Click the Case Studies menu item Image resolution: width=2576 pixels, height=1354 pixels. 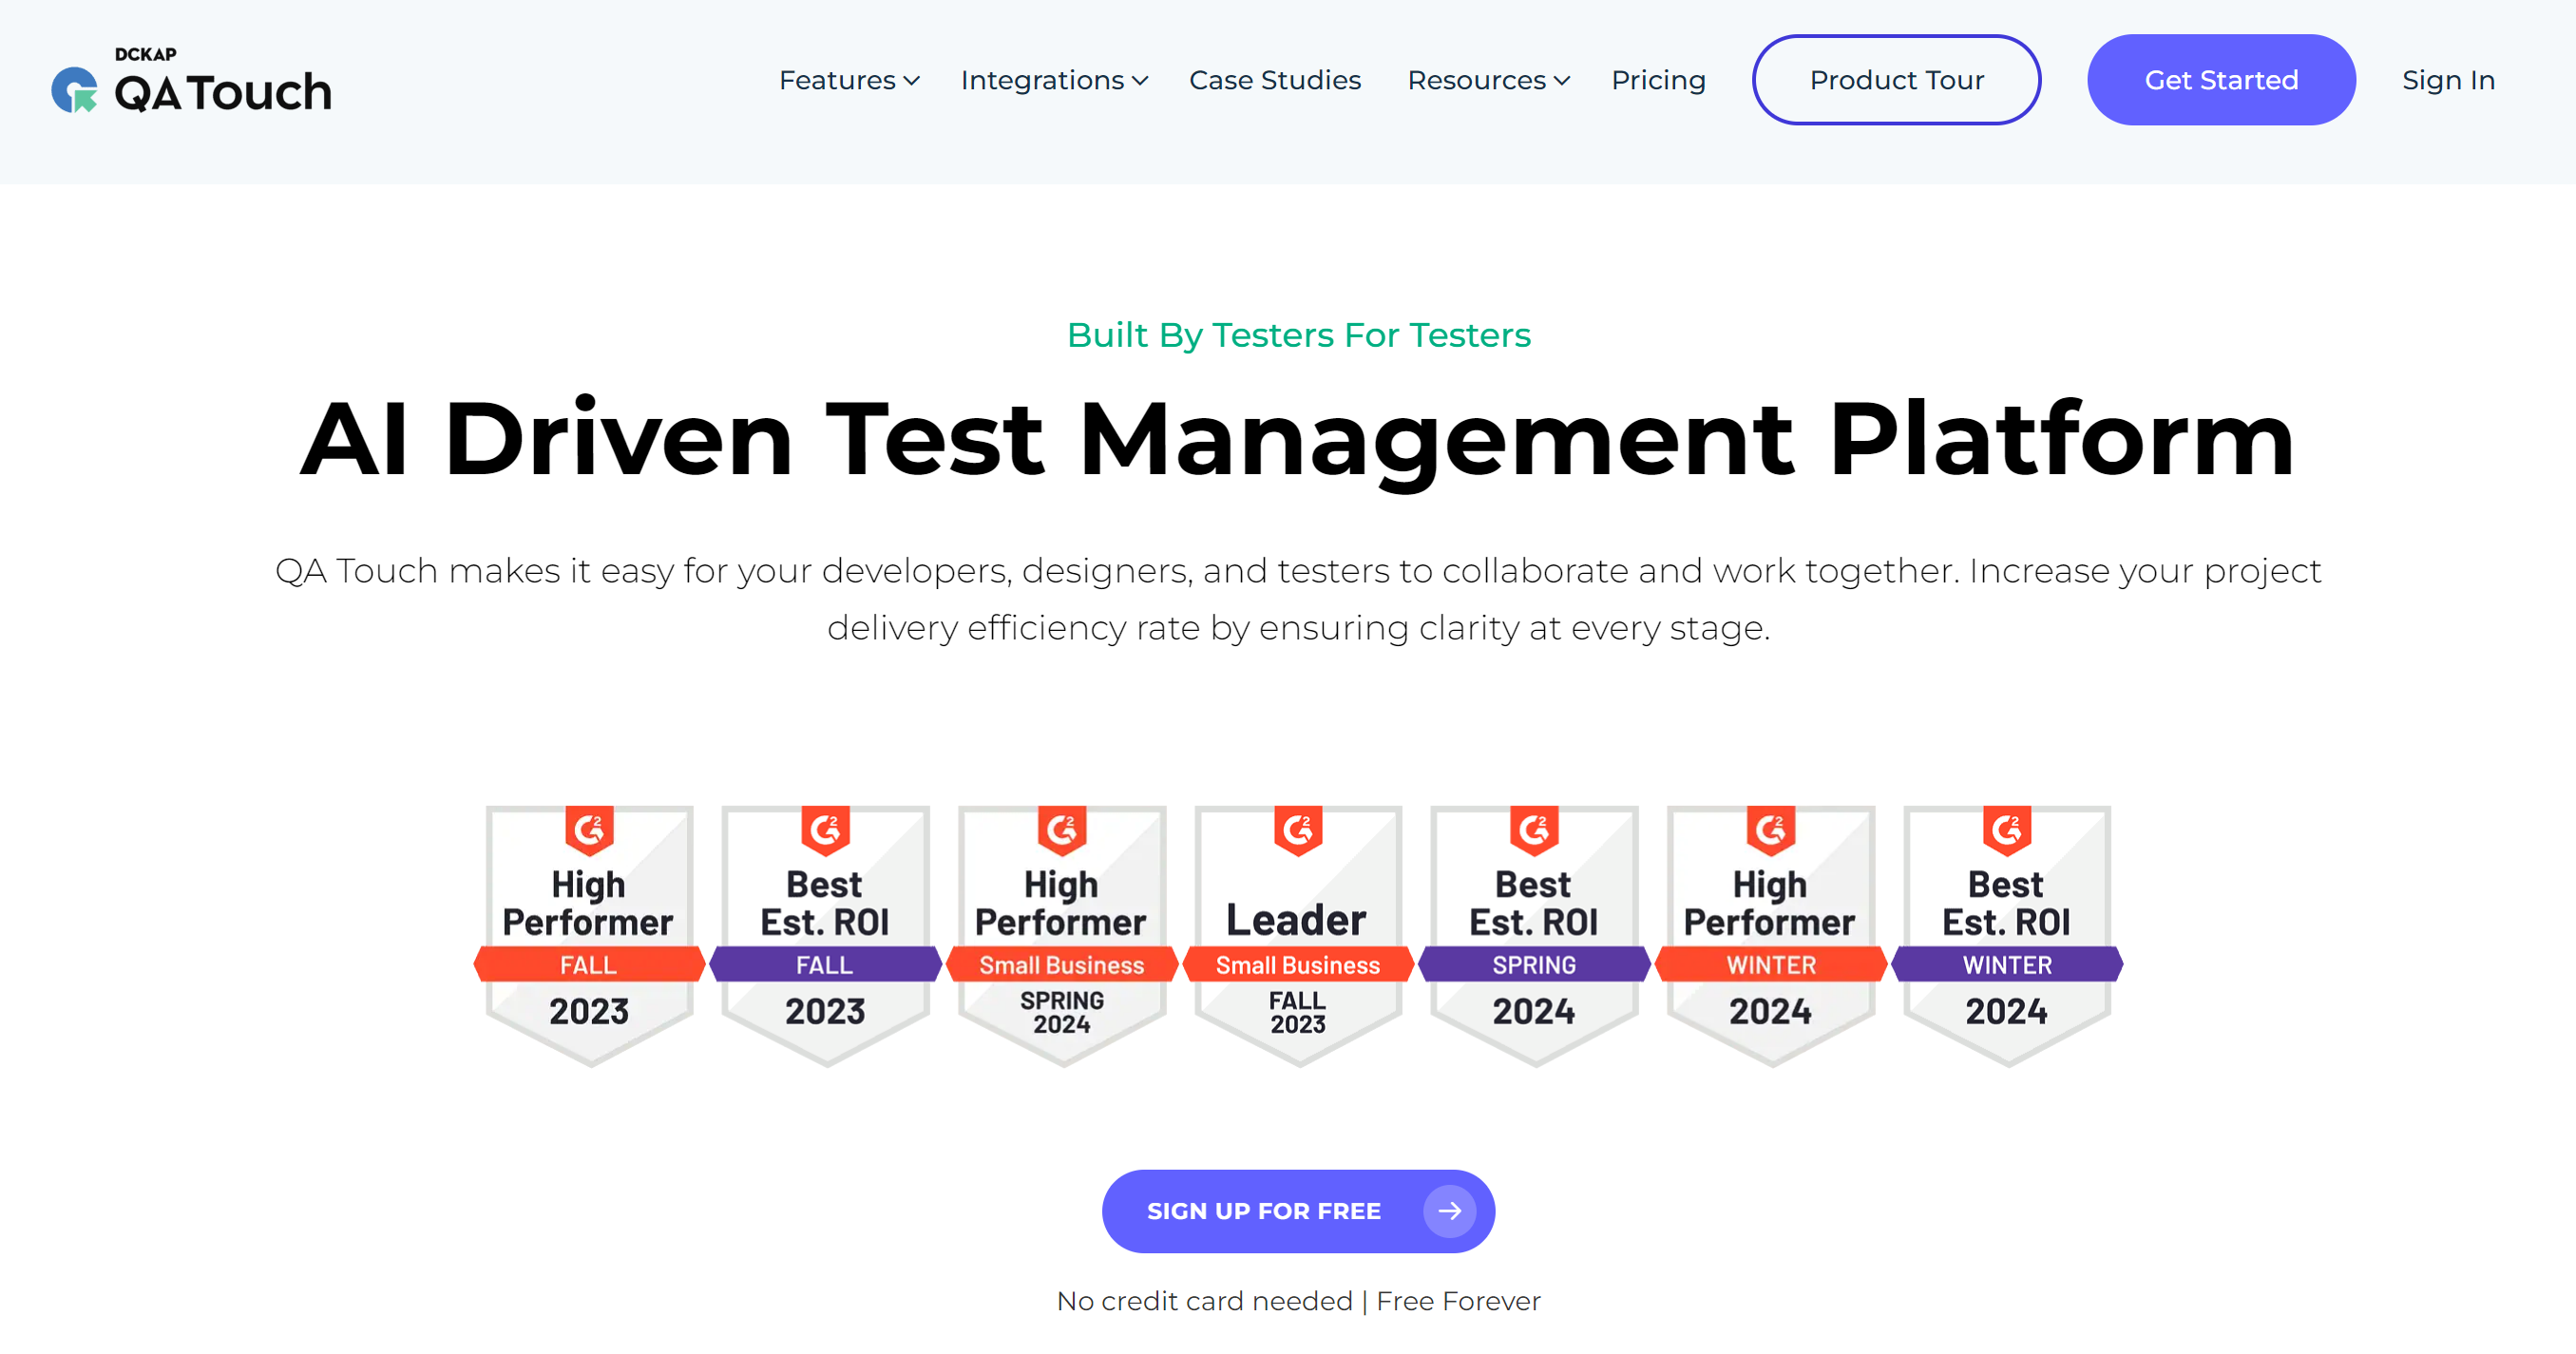pyautogui.click(x=1274, y=80)
